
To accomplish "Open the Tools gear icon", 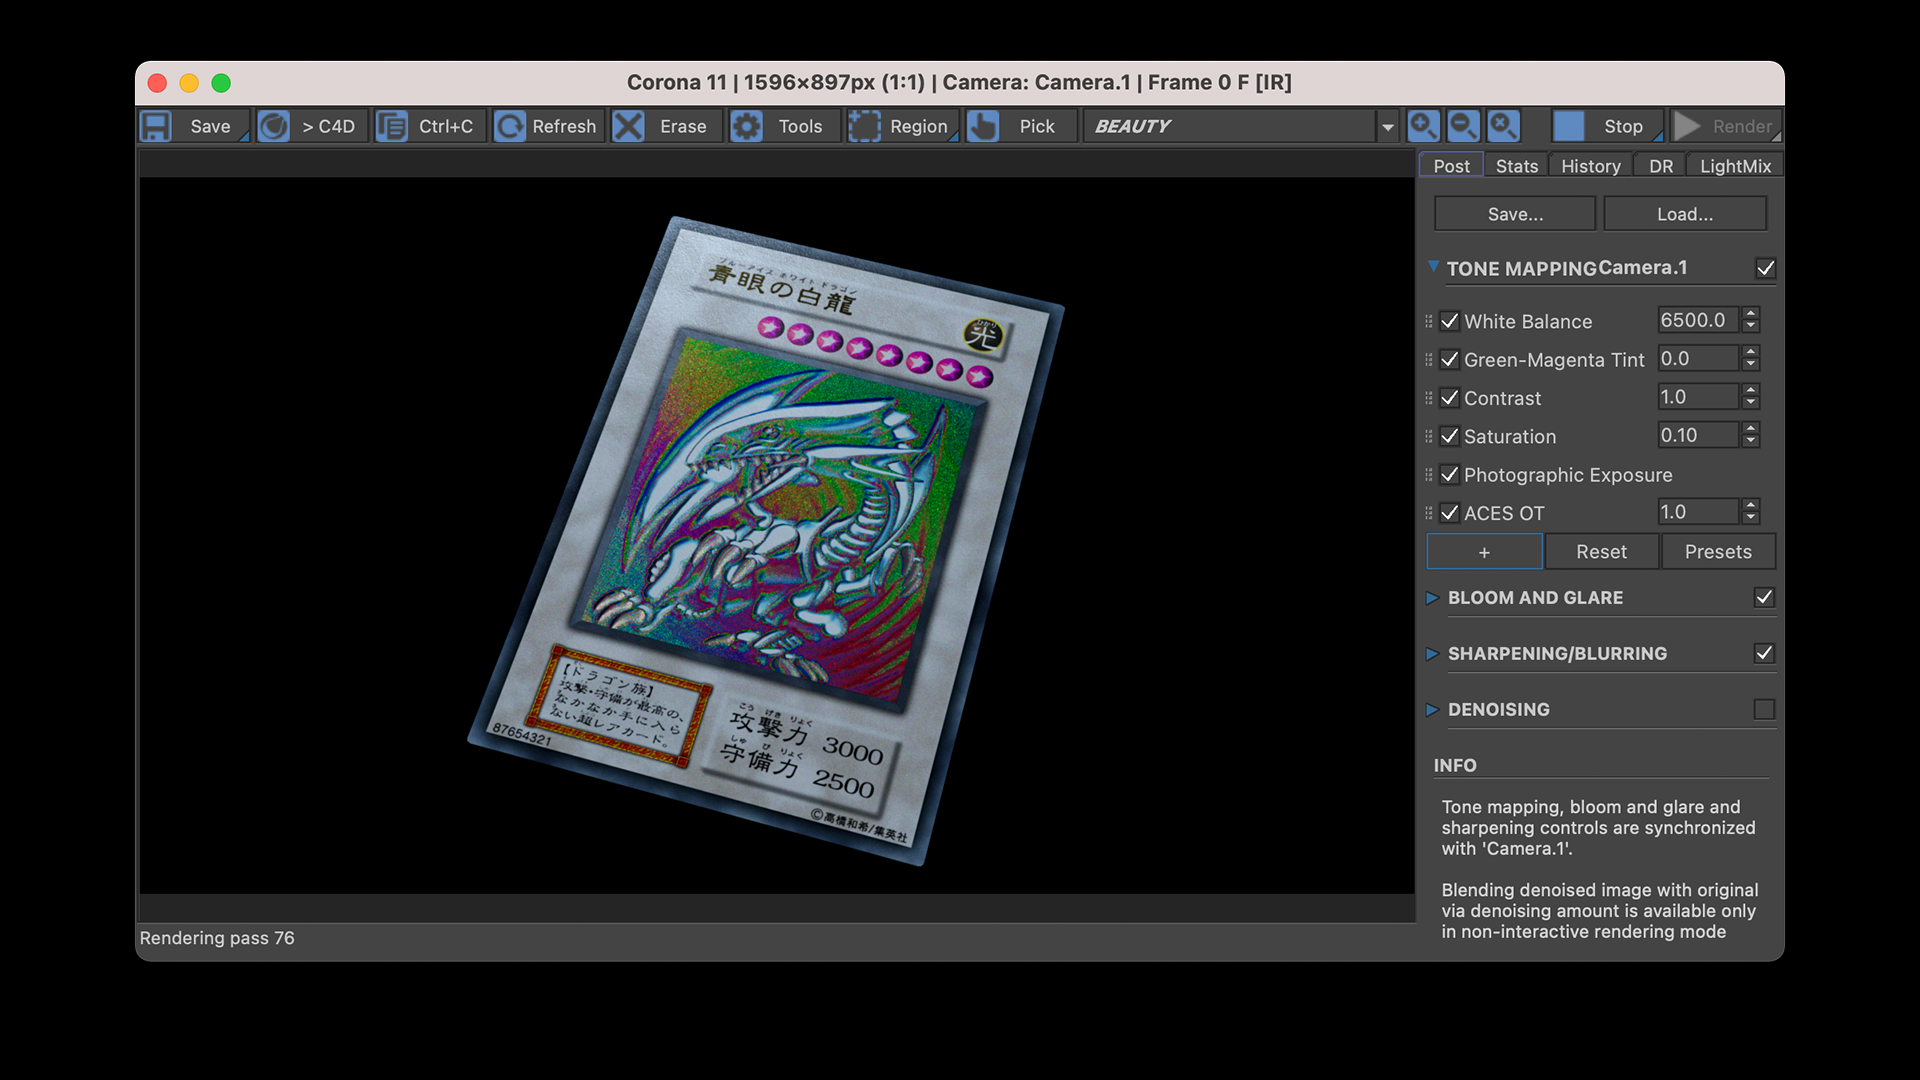I will (746, 126).
